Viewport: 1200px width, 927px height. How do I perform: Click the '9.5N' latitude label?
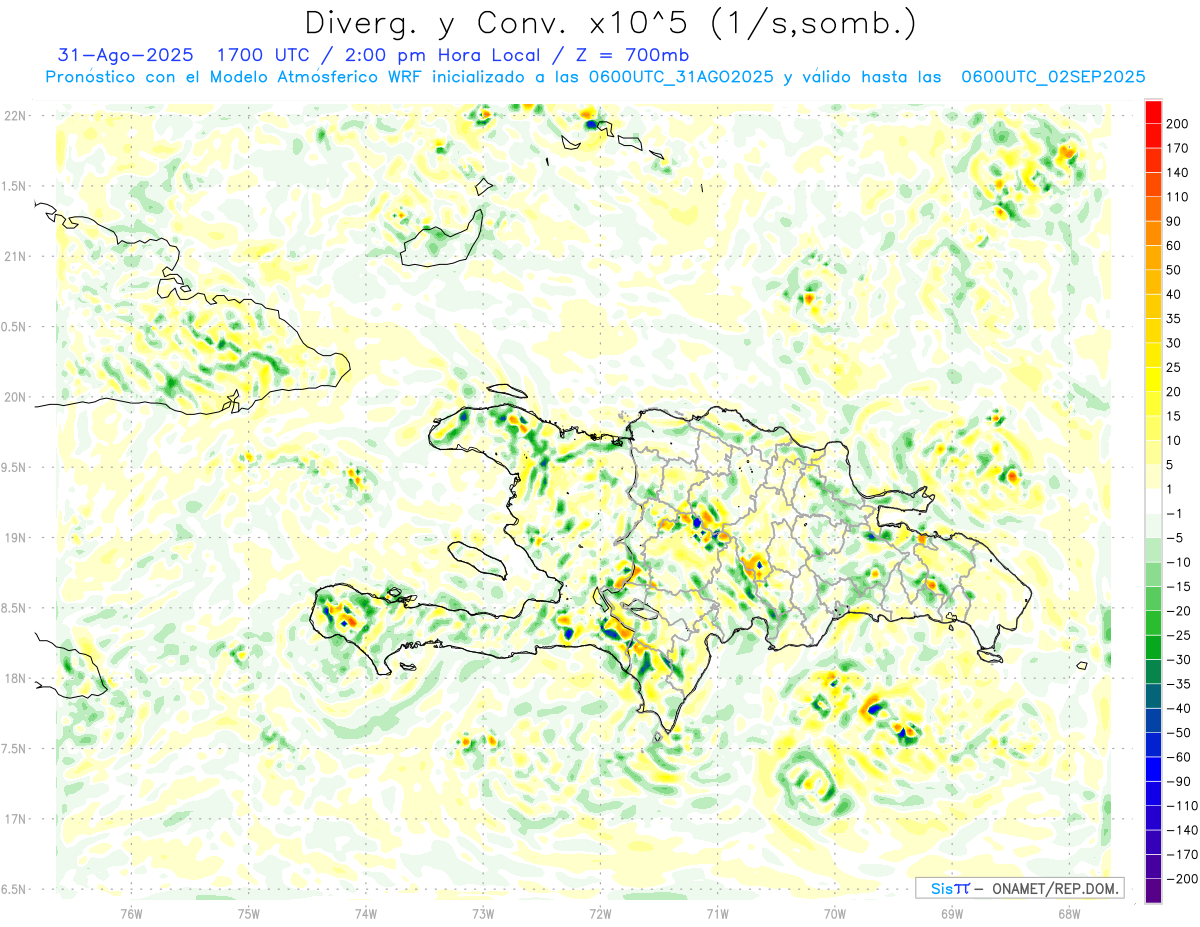[x=15, y=468]
